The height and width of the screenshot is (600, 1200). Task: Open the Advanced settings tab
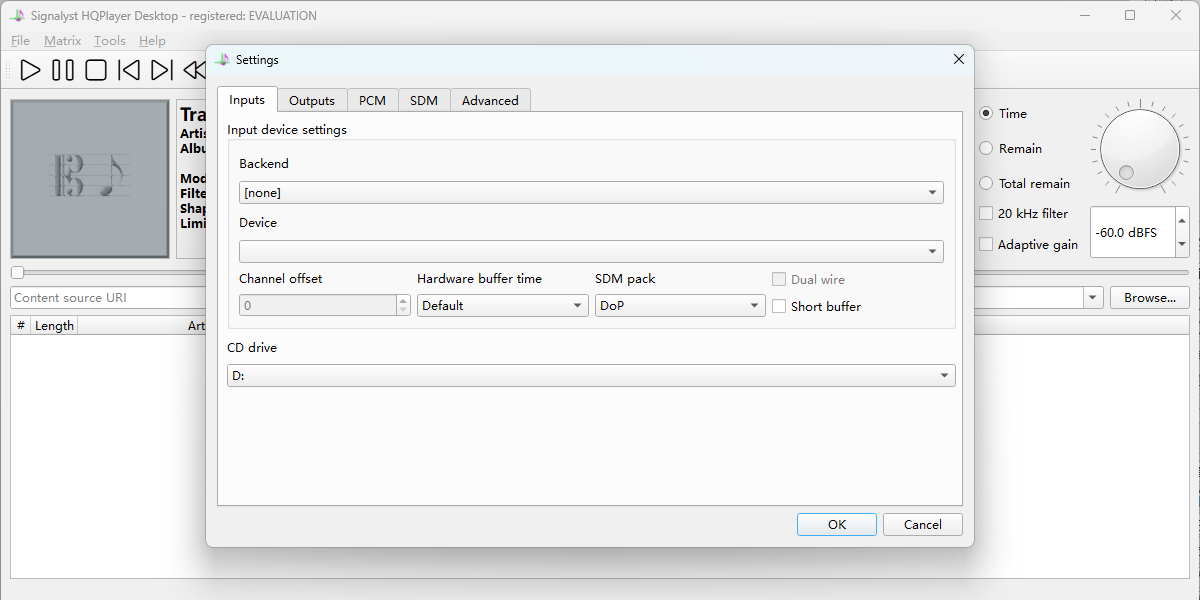[490, 101]
